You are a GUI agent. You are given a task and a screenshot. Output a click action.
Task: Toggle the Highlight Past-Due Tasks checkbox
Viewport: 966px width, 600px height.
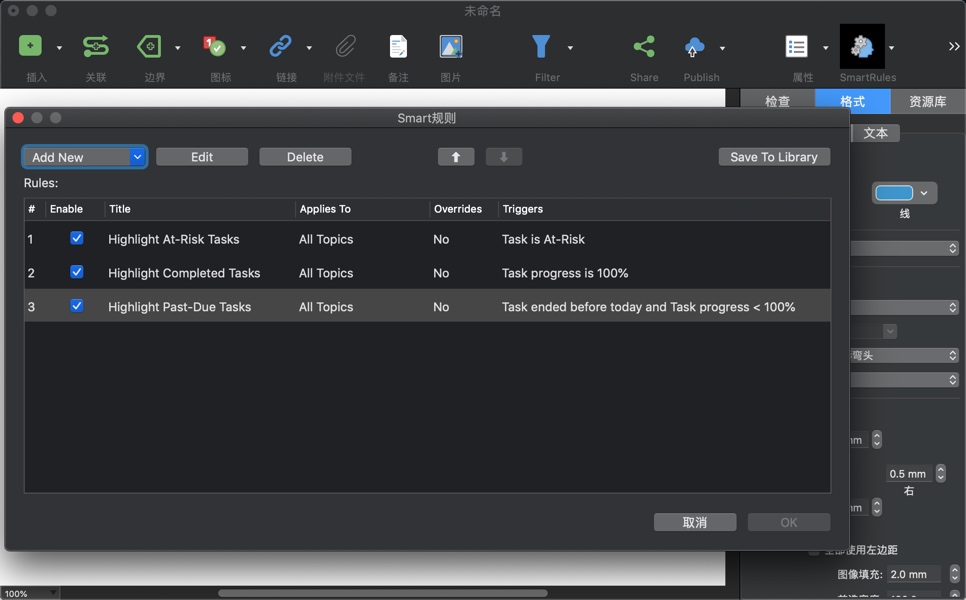(x=77, y=307)
